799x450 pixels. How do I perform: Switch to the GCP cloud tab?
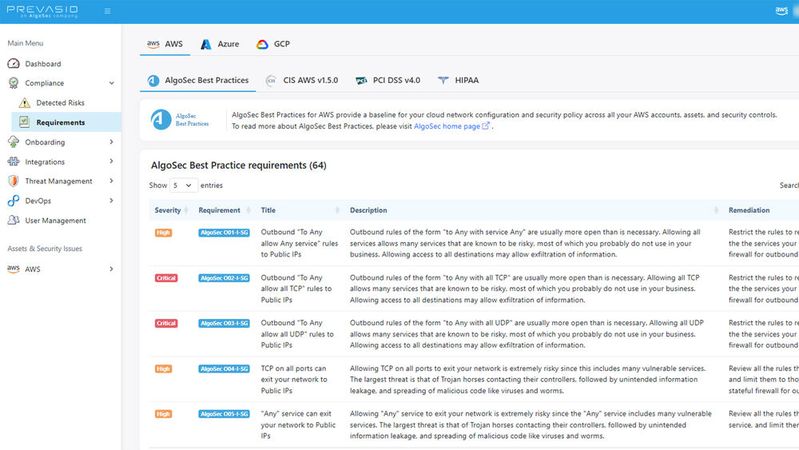273,44
